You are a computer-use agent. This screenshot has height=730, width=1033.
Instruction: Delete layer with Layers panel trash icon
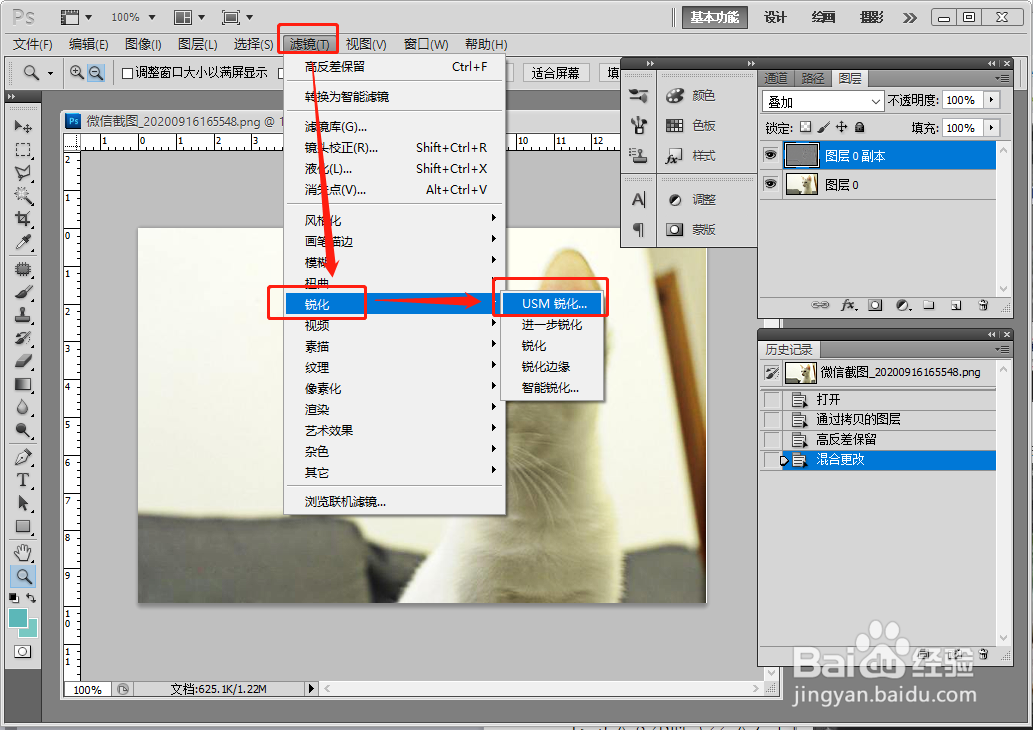tap(983, 305)
